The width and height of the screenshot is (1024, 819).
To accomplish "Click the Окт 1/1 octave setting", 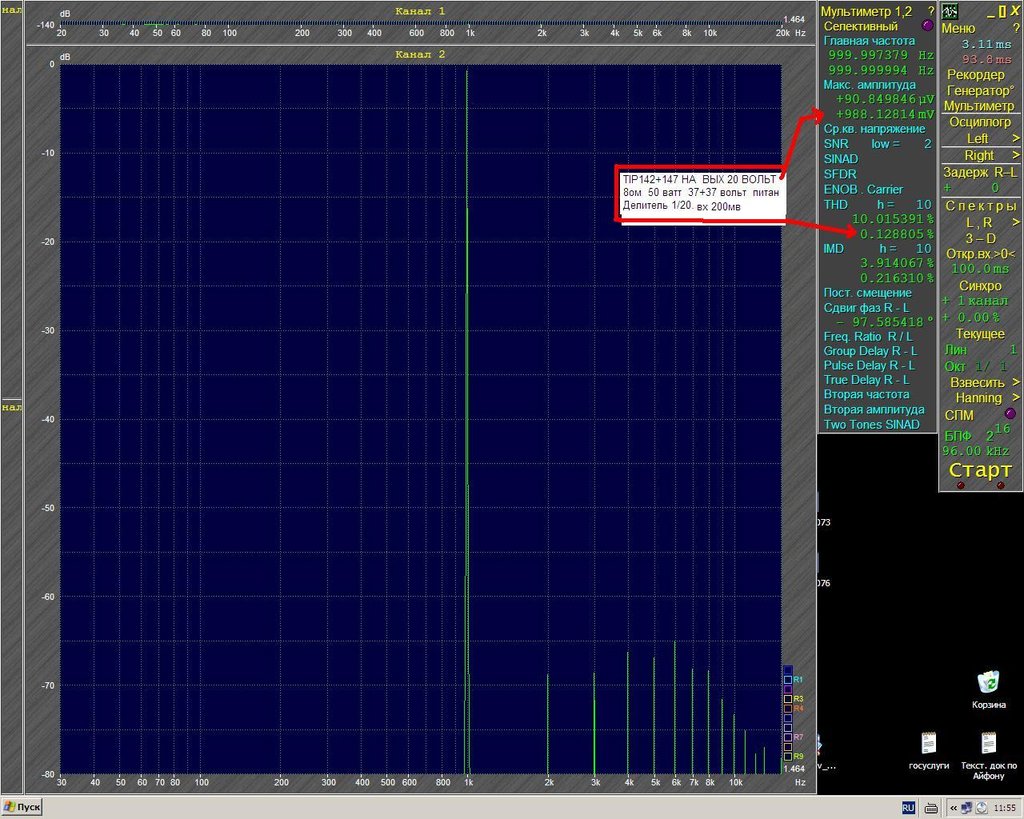I will tap(976, 366).
